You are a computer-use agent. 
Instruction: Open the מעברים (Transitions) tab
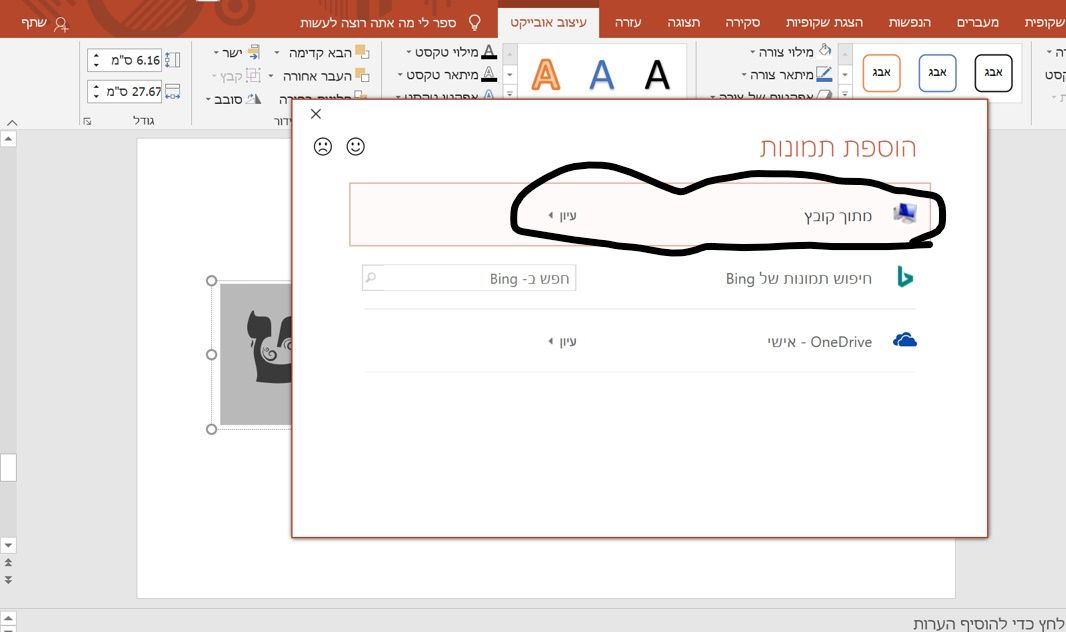(978, 22)
